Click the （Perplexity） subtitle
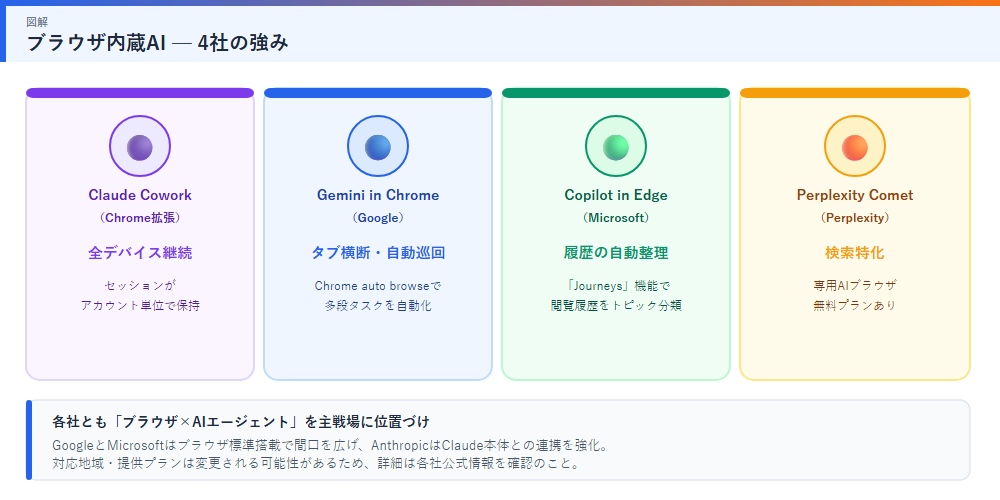1000x500 pixels. click(x=855, y=217)
